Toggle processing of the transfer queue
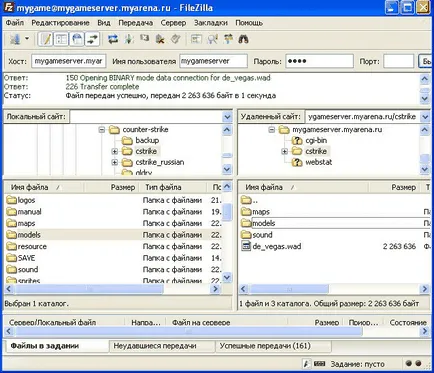Image resolution: width=434 pixels, height=373 pixels. point(129,39)
